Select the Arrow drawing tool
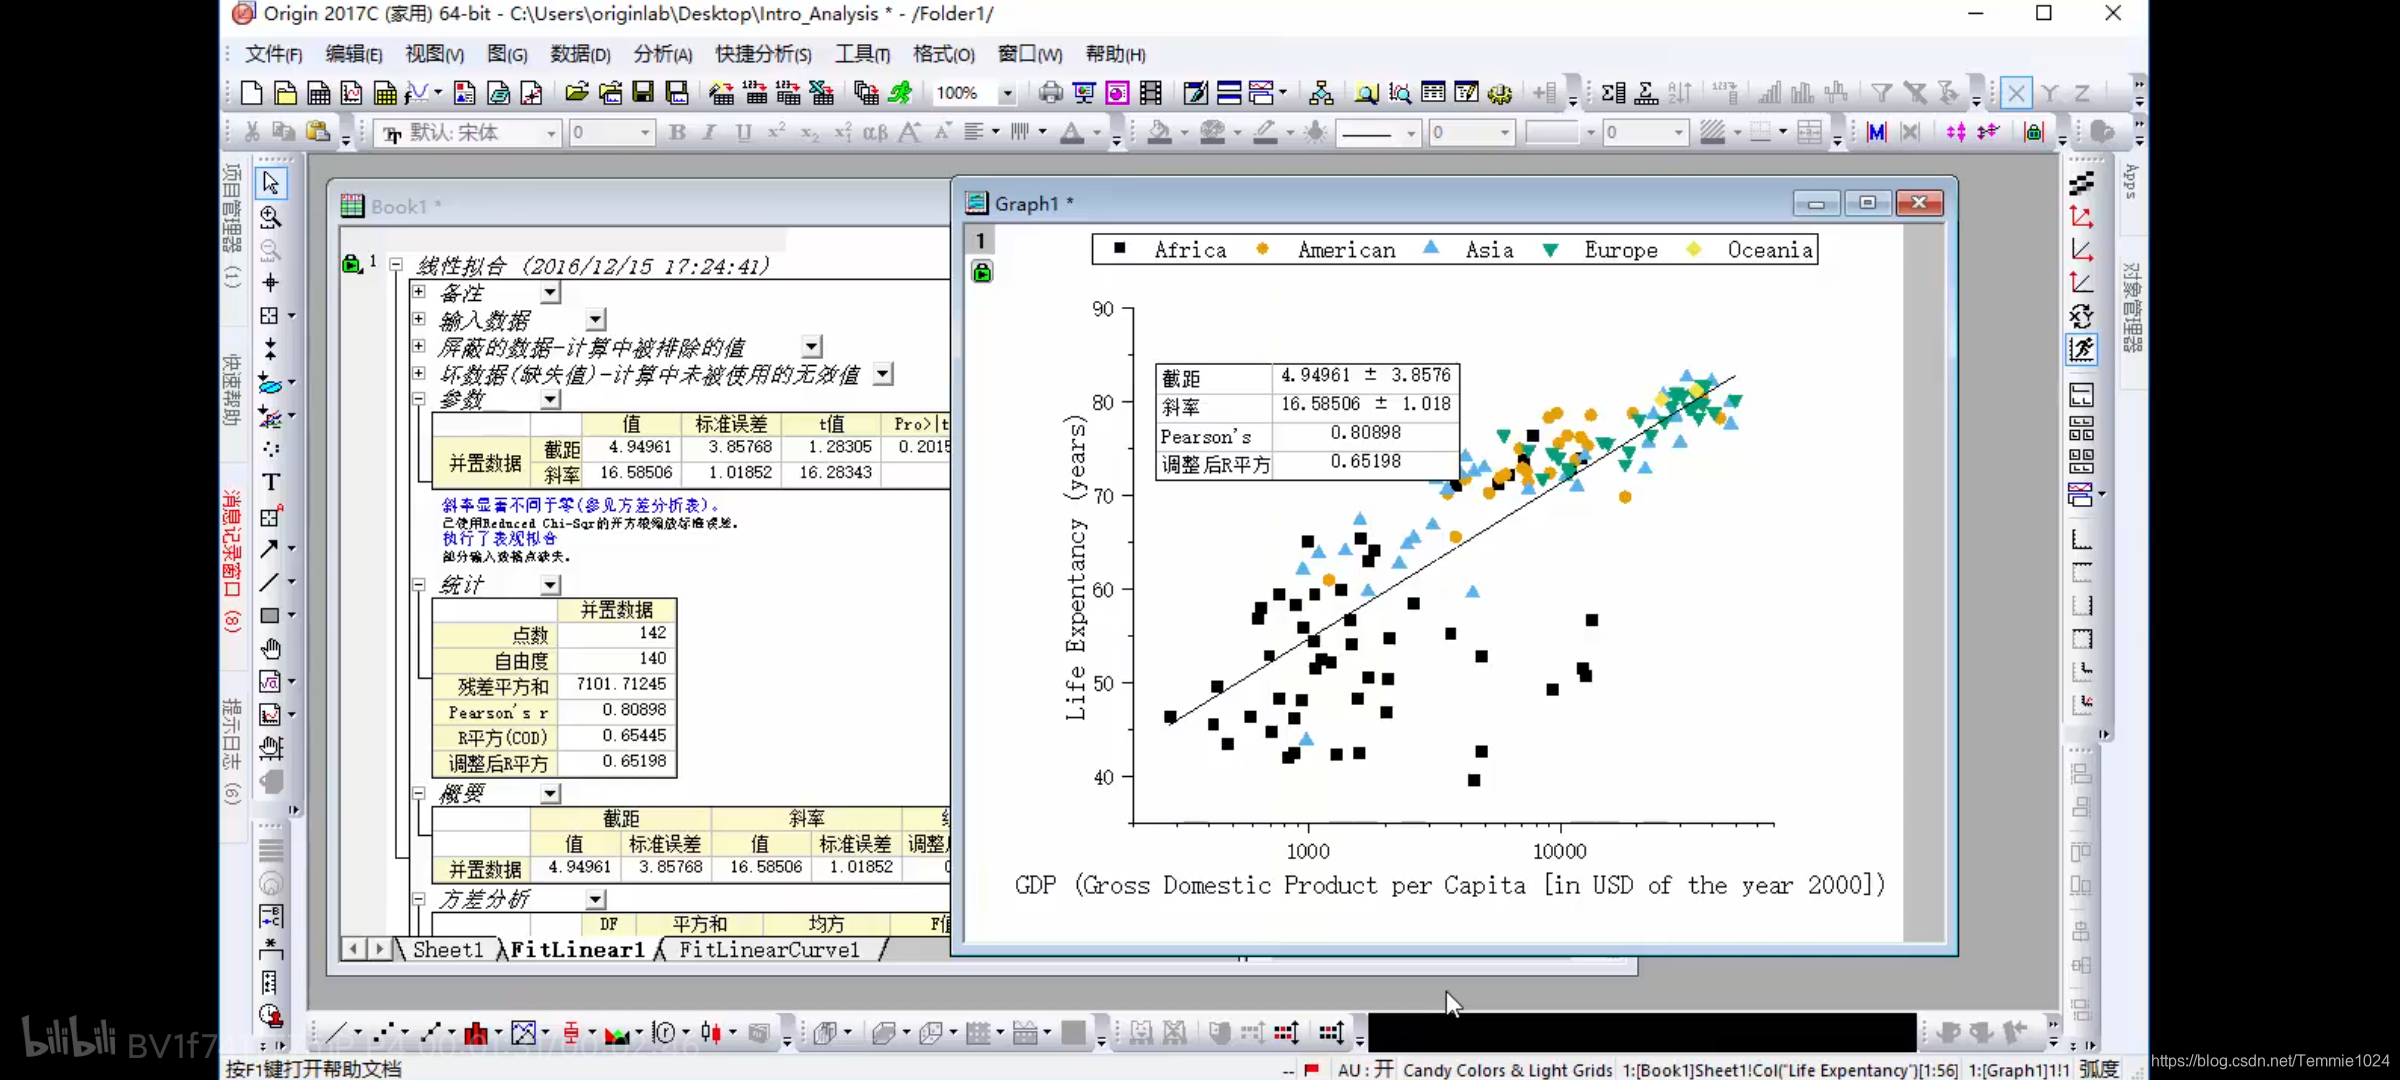The image size is (2400, 1080). 269,549
